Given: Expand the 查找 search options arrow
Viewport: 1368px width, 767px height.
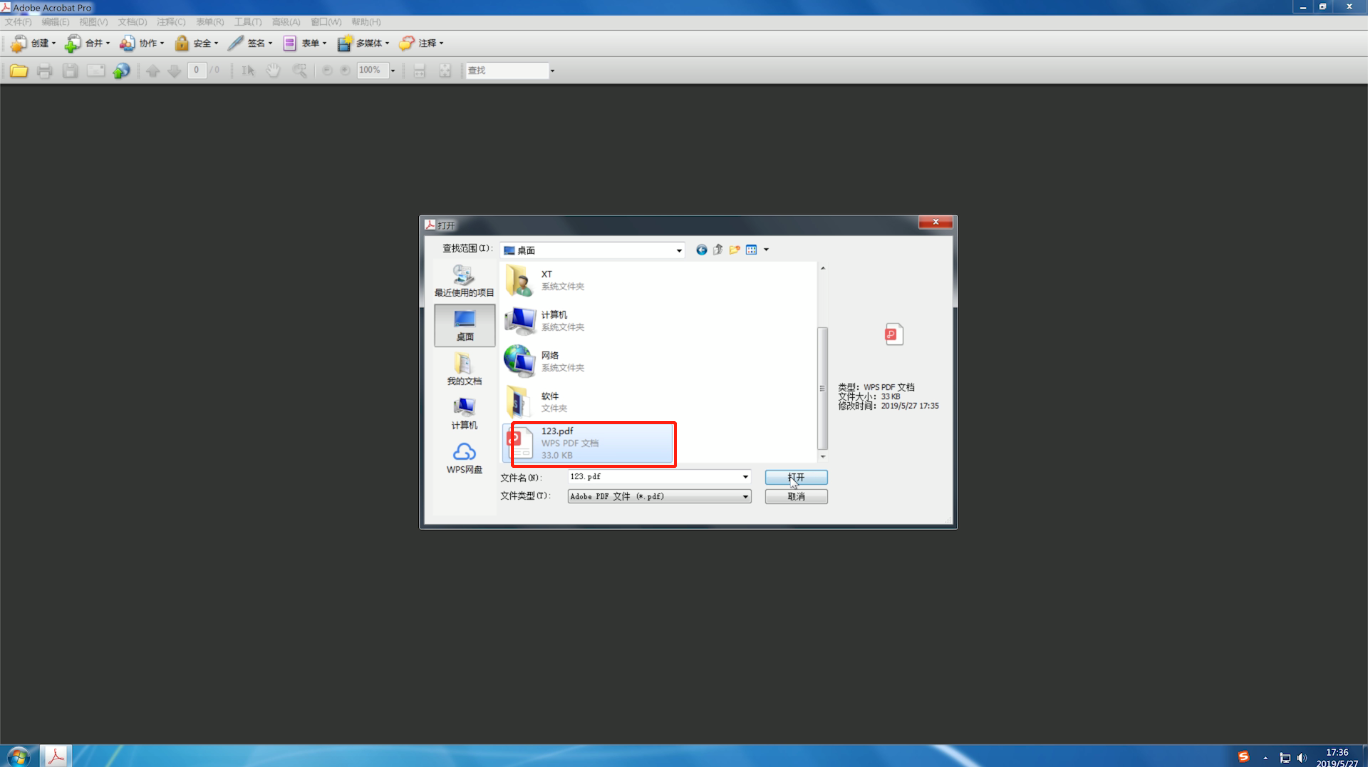Looking at the screenshot, I should pyautogui.click(x=552, y=71).
